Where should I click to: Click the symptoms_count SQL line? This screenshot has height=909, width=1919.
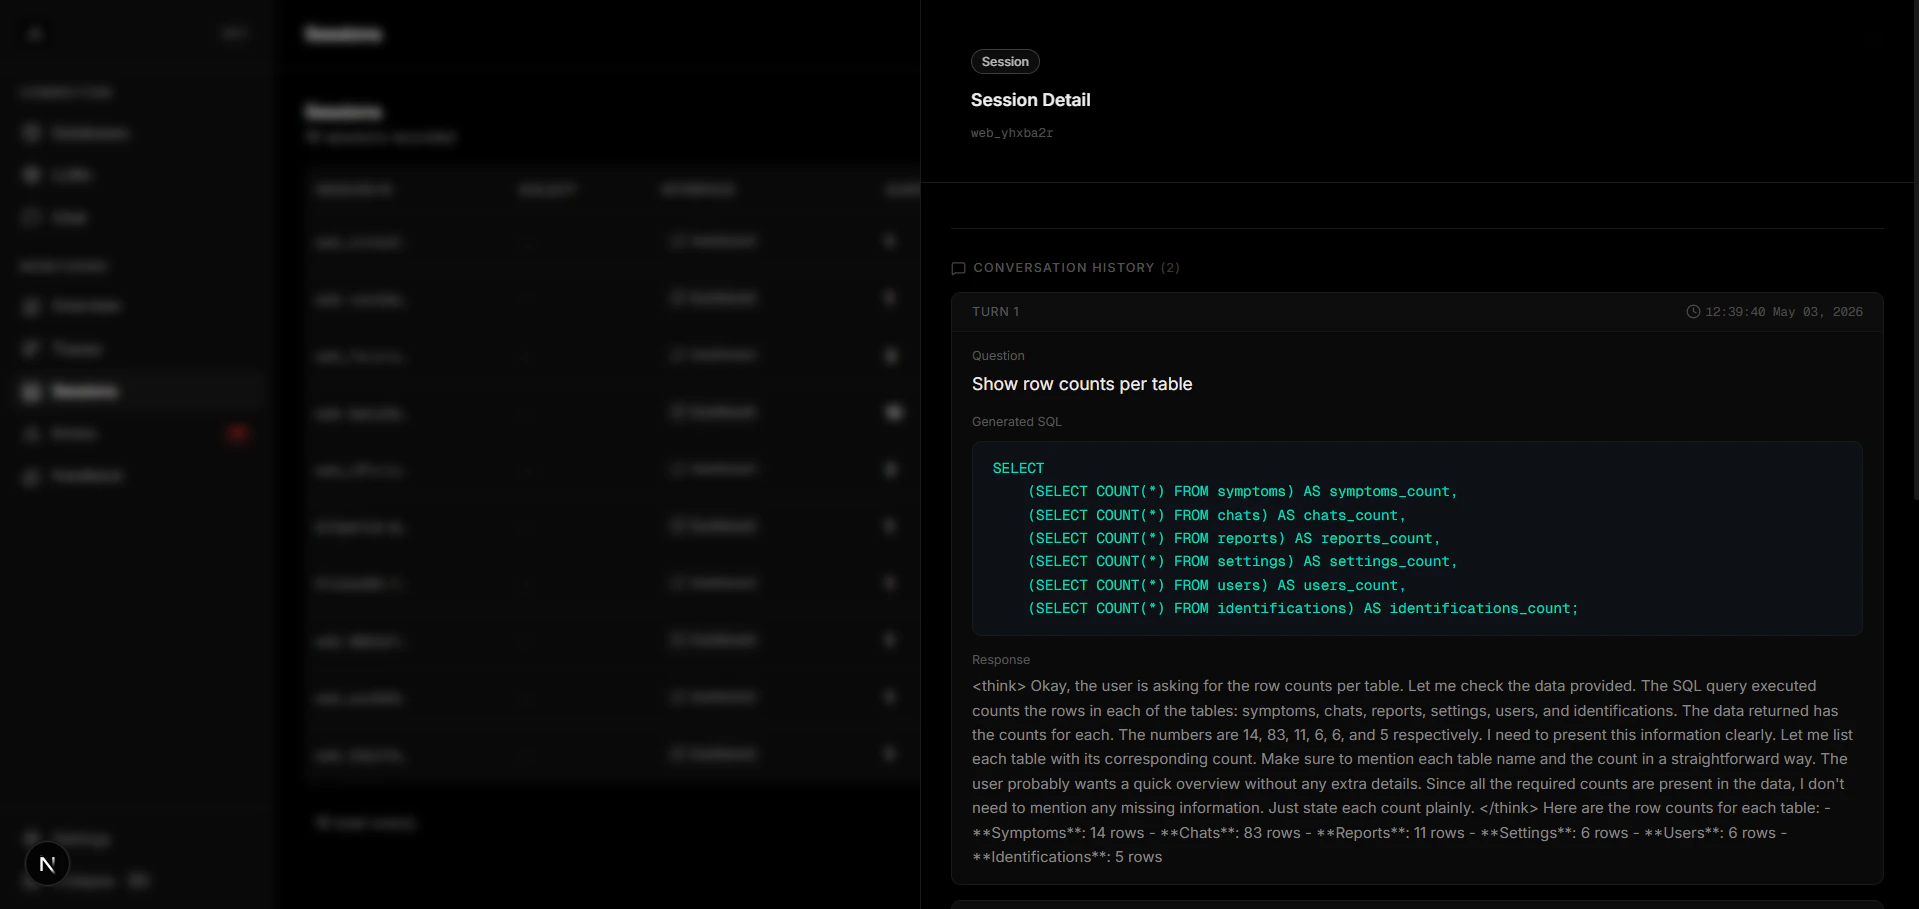[1242, 491]
